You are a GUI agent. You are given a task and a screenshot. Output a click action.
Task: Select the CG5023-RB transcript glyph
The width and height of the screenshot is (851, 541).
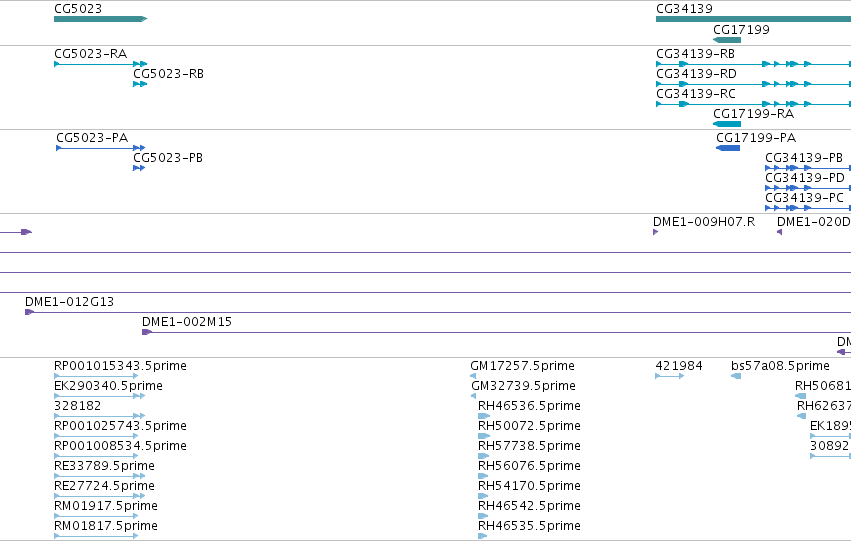(140, 84)
